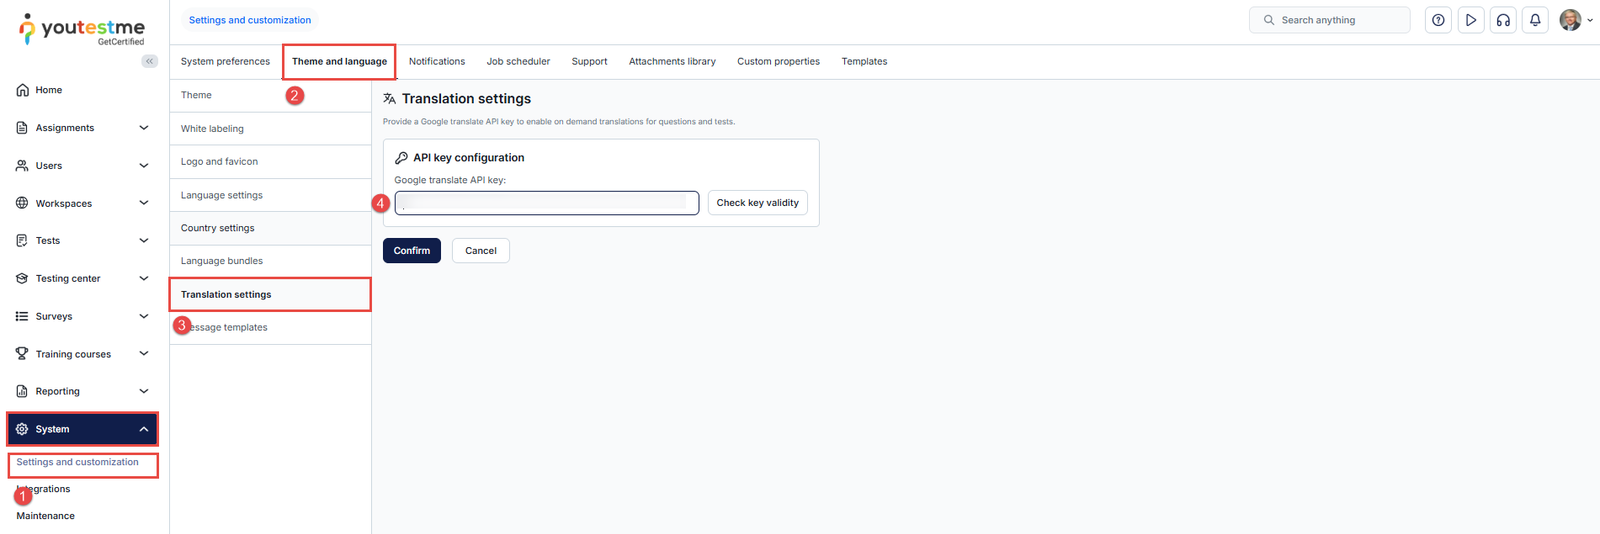The height and width of the screenshot is (534, 1600).
Task: Collapse the System menu chevron
Action: pyautogui.click(x=143, y=429)
